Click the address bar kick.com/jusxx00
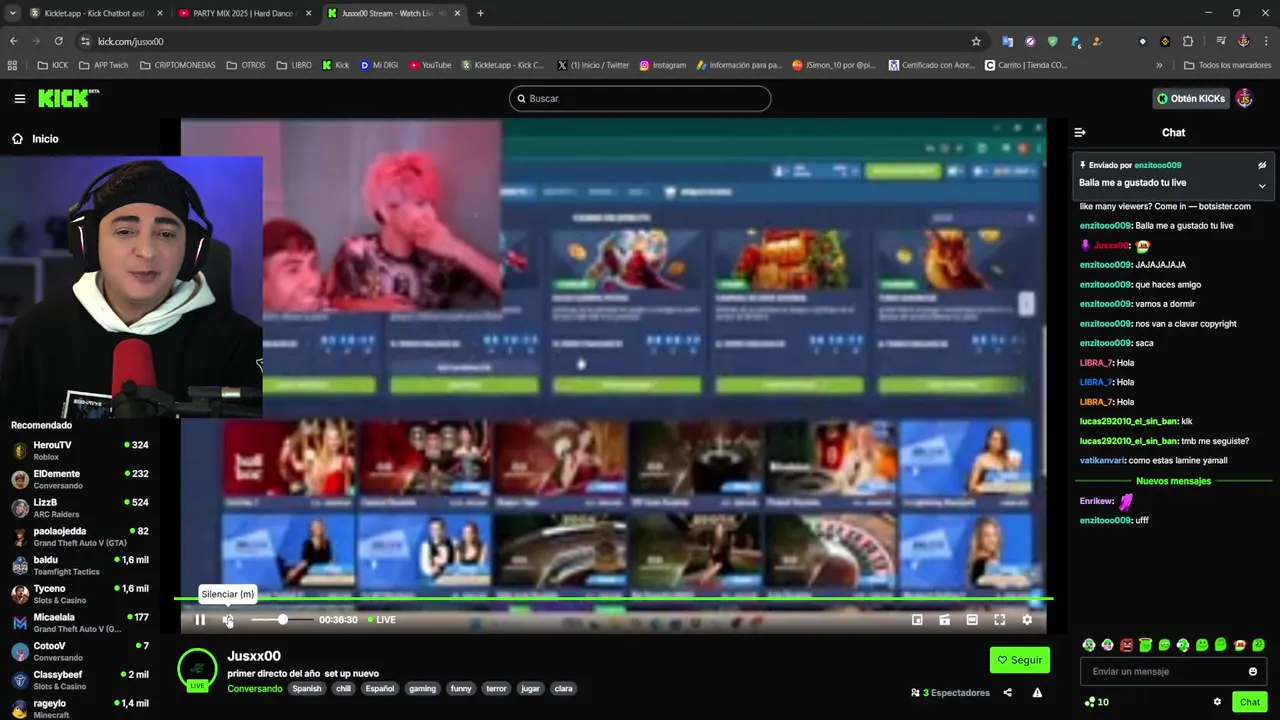Viewport: 1280px width, 720px height. (130, 41)
